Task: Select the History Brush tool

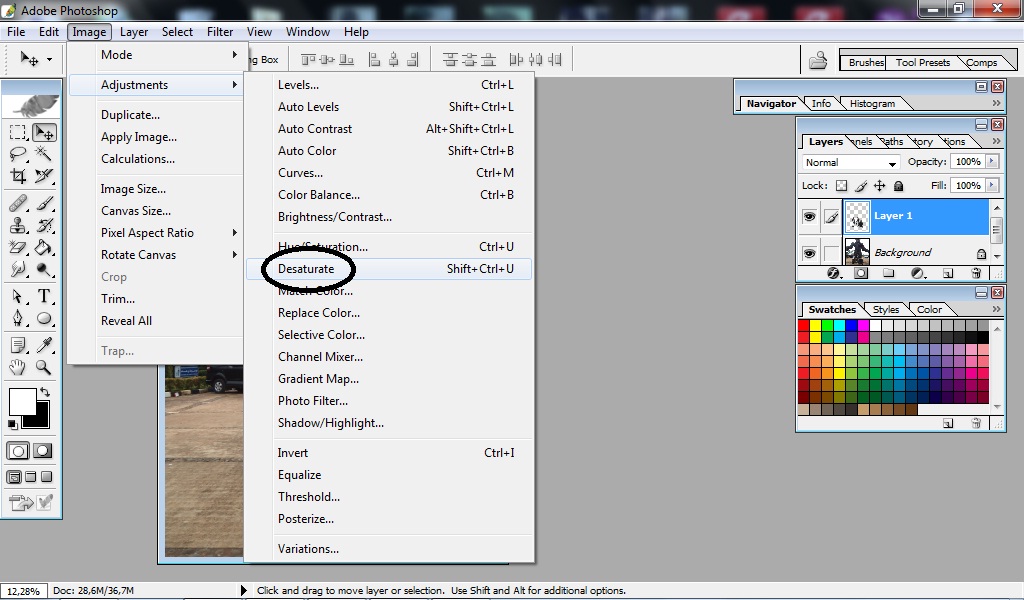Action: 44,226
